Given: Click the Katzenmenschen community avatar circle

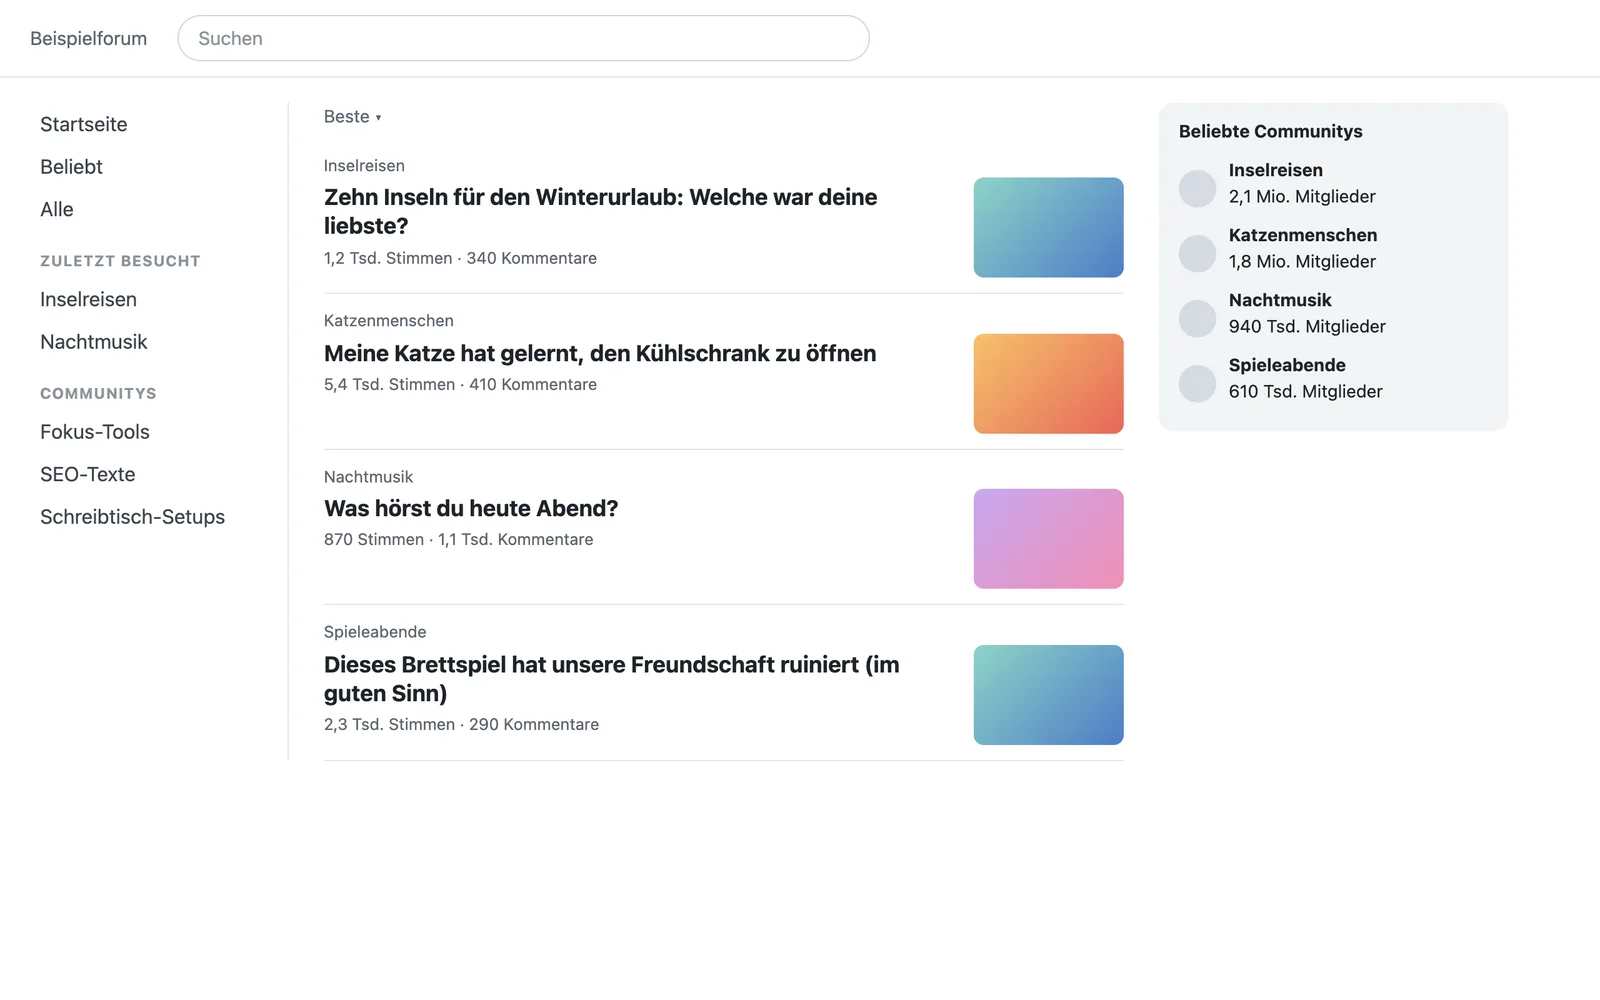Looking at the screenshot, I should coord(1197,253).
